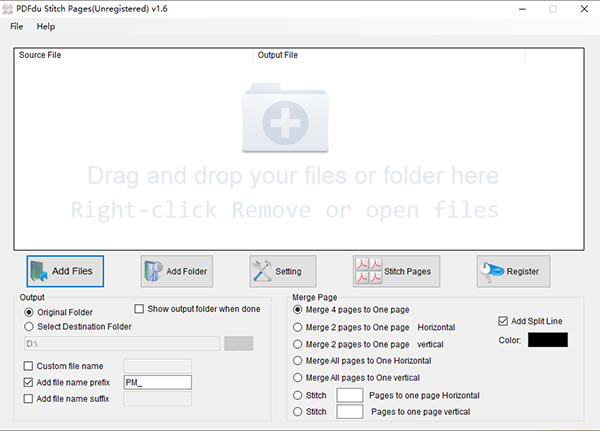Toggle the Add Split Line checkbox
This screenshot has height=431, width=600.
(503, 321)
